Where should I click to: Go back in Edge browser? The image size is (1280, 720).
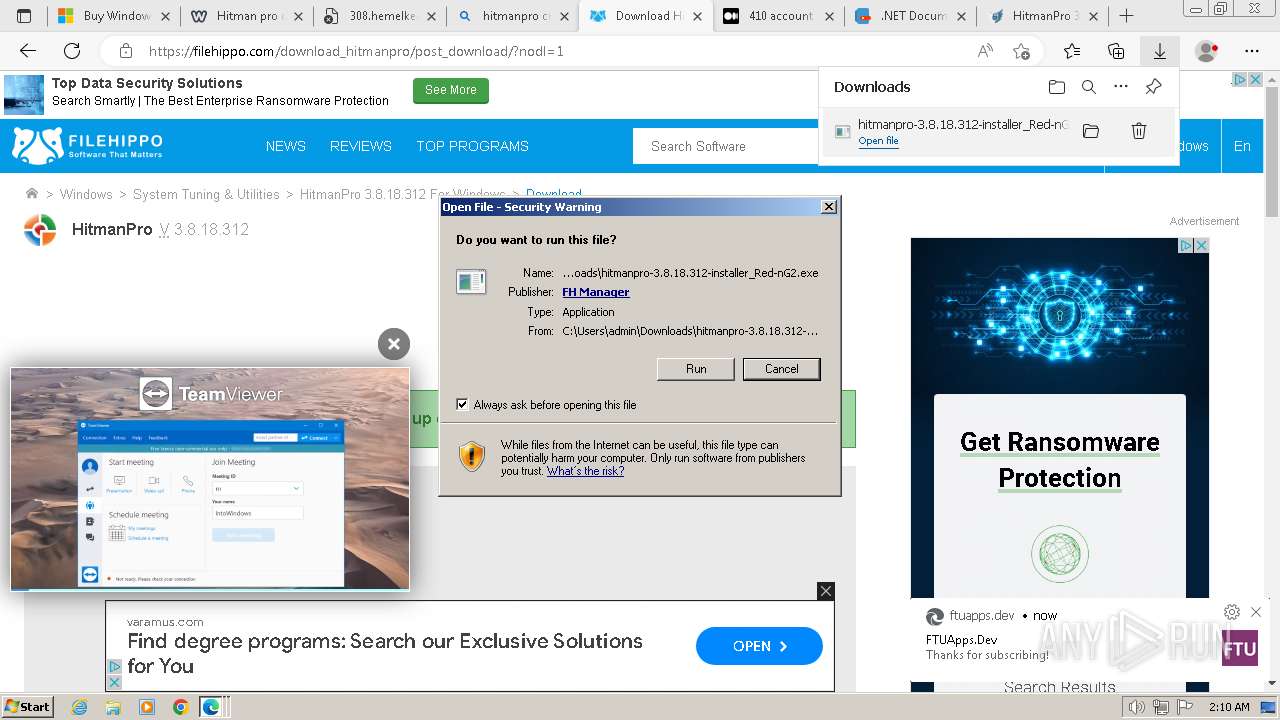pos(28,51)
